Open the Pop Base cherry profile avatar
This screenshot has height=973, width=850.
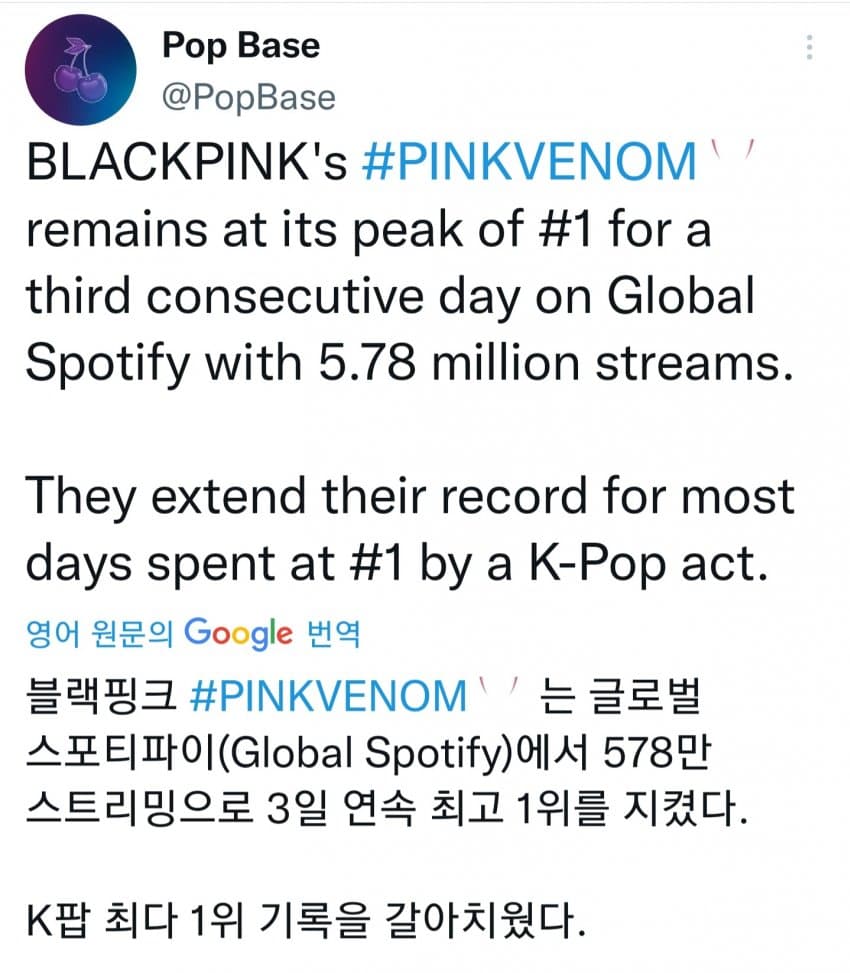click(81, 70)
